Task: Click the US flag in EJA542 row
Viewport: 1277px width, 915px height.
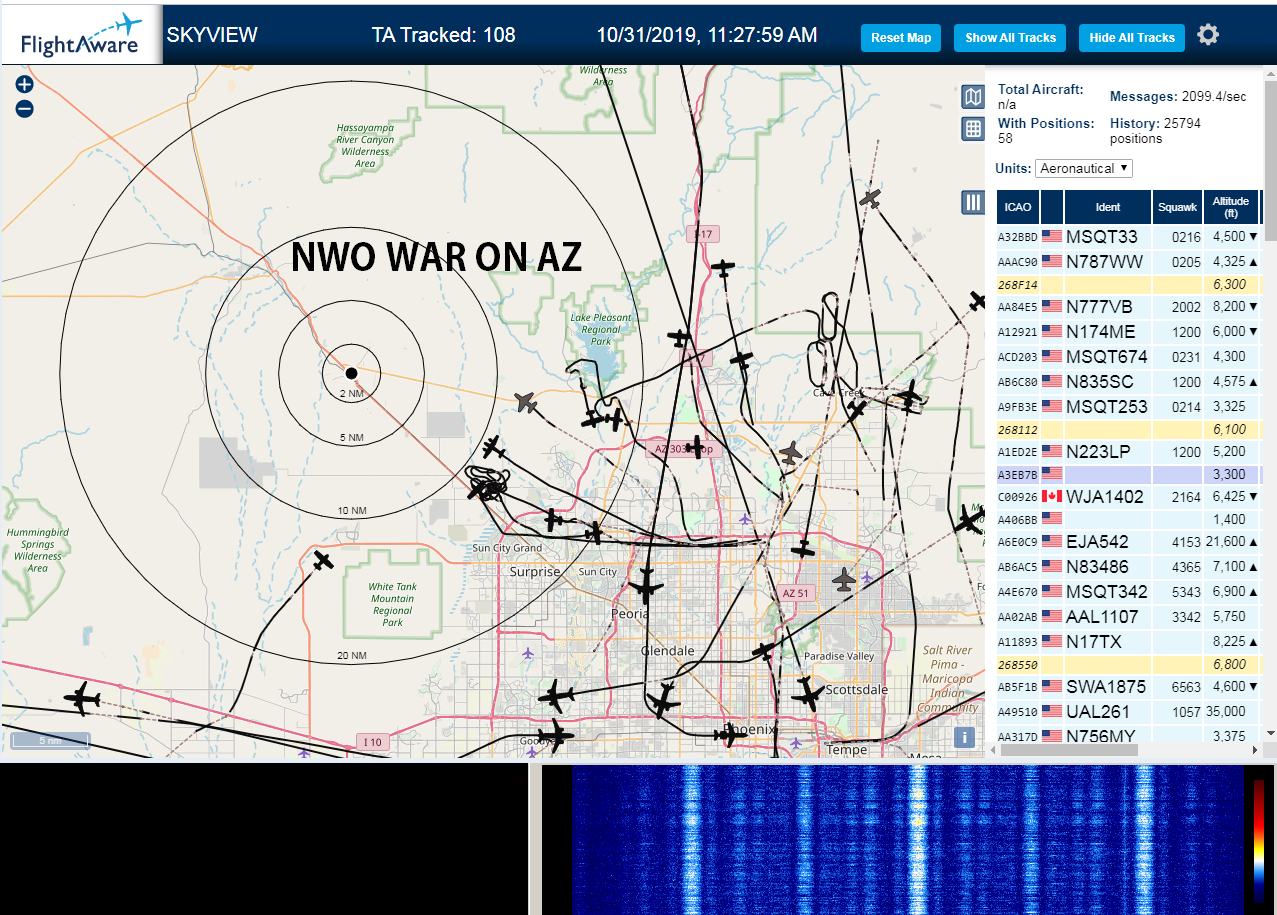Action: tap(1051, 541)
